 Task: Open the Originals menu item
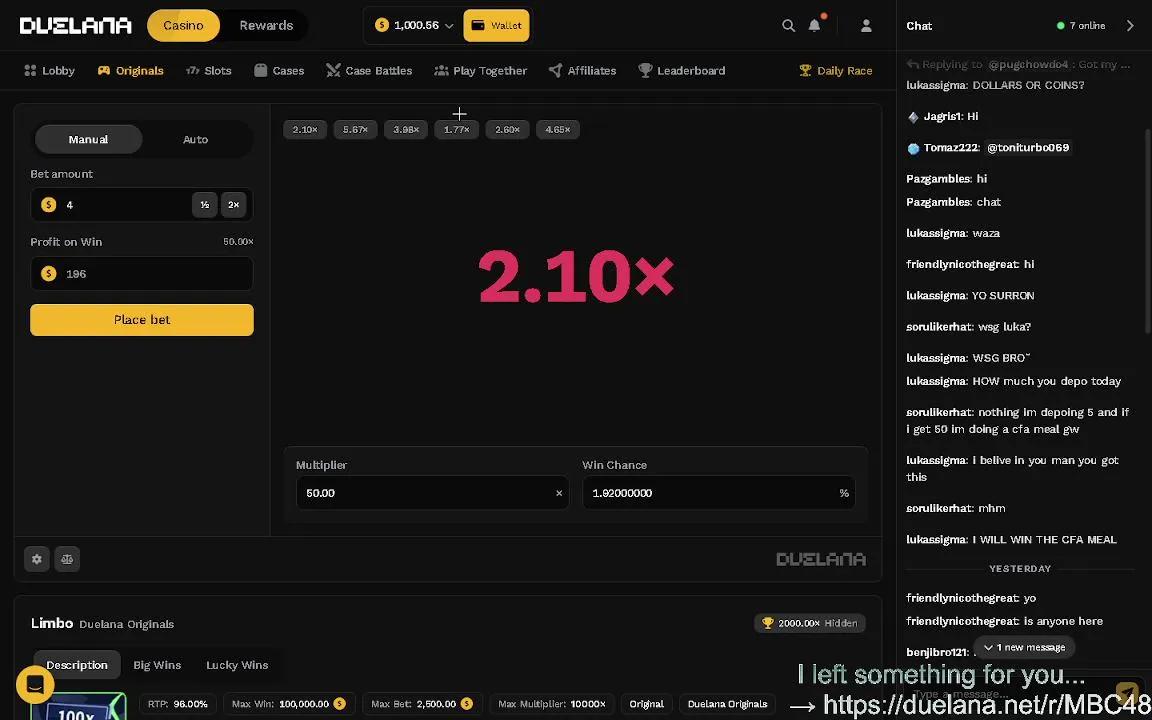tap(131, 71)
